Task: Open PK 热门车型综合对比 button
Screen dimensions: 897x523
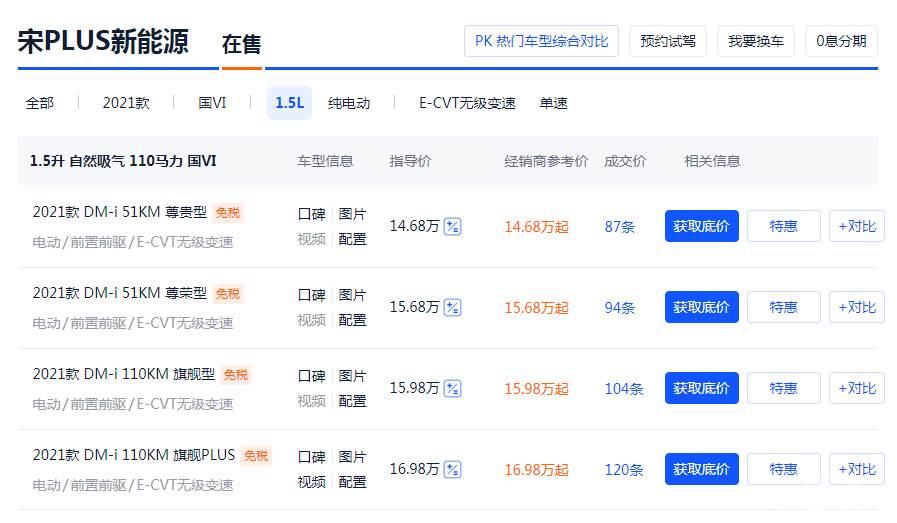Action: point(541,41)
